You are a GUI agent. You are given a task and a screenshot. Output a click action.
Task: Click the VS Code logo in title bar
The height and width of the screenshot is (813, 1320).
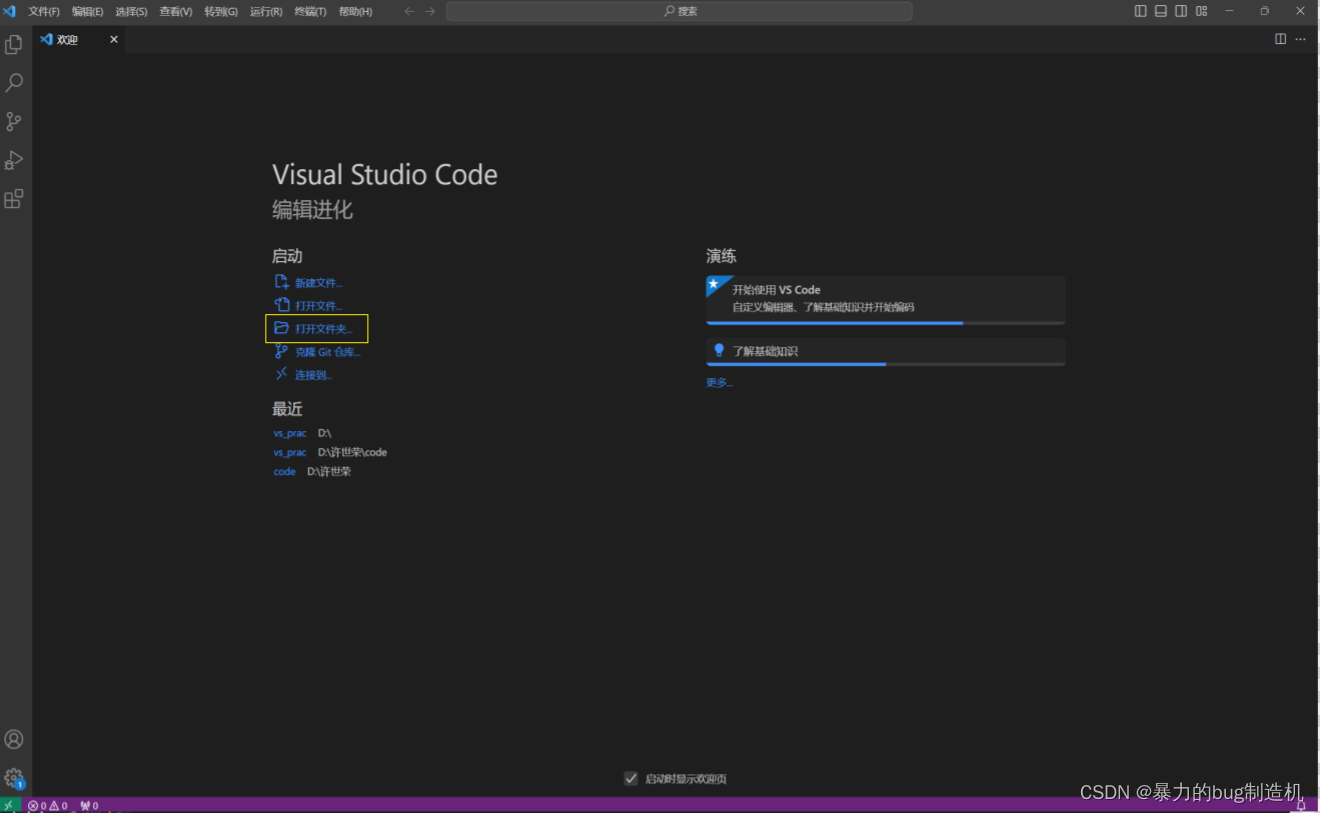[x=10, y=11]
